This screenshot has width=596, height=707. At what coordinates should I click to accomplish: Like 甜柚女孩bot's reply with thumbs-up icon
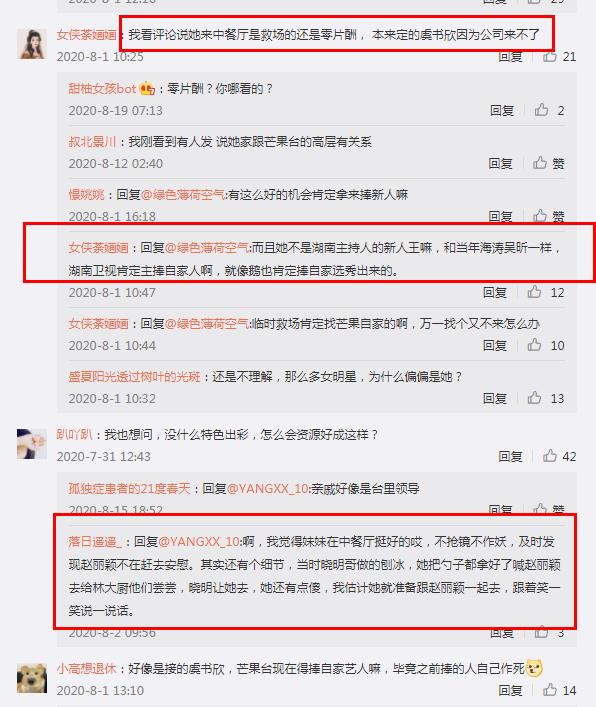[541, 110]
